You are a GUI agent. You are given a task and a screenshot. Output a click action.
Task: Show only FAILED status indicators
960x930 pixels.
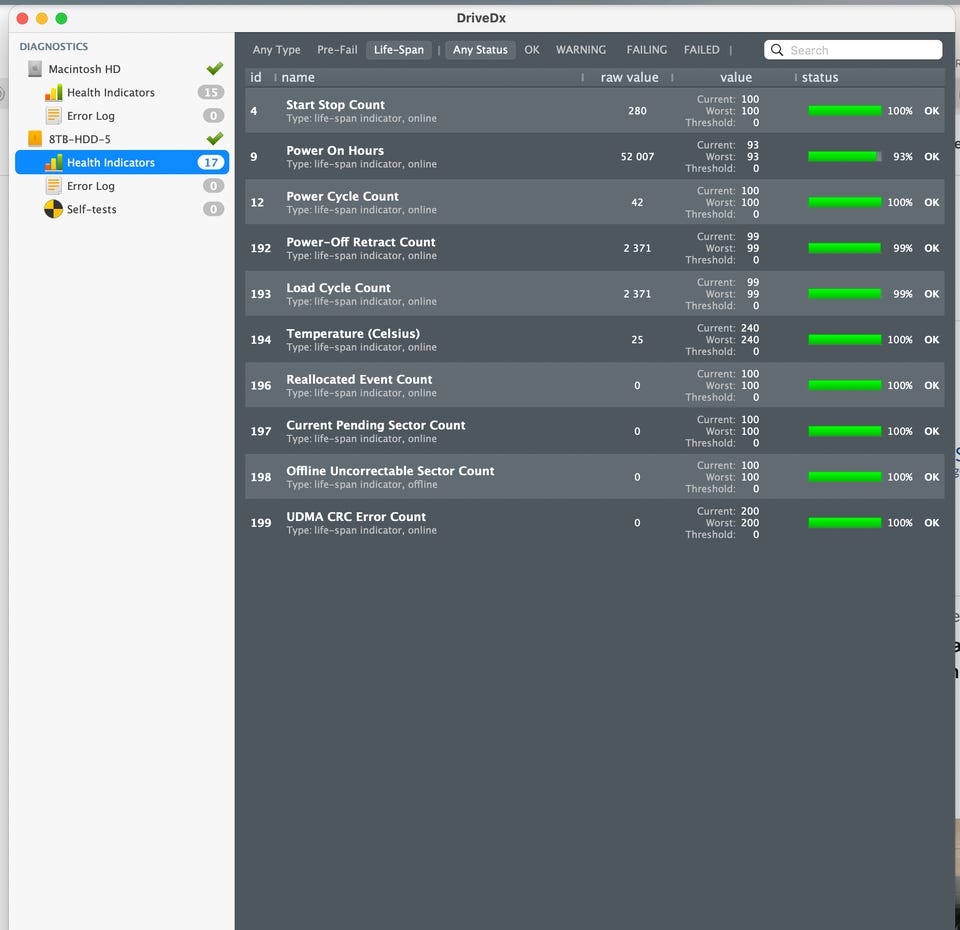[x=702, y=50]
